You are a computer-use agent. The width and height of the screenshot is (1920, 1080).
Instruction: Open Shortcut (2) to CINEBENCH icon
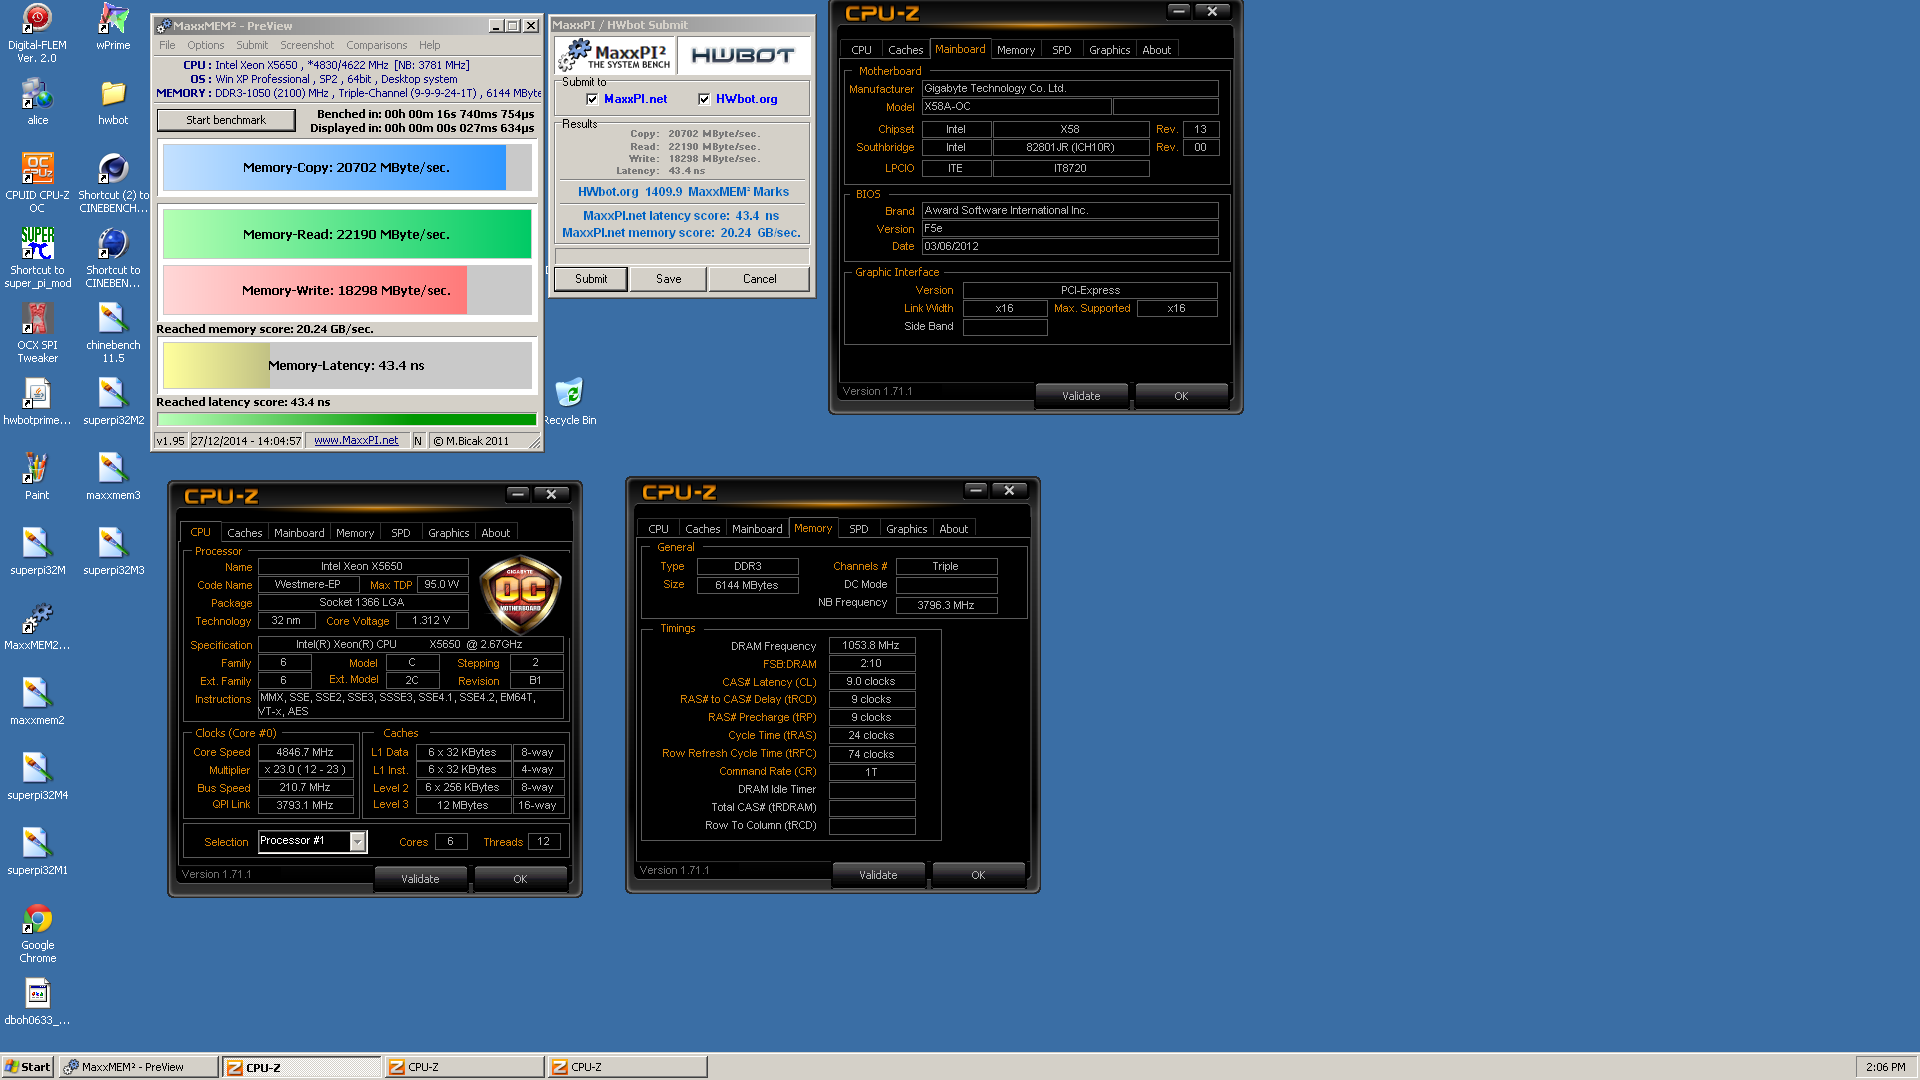[113, 182]
